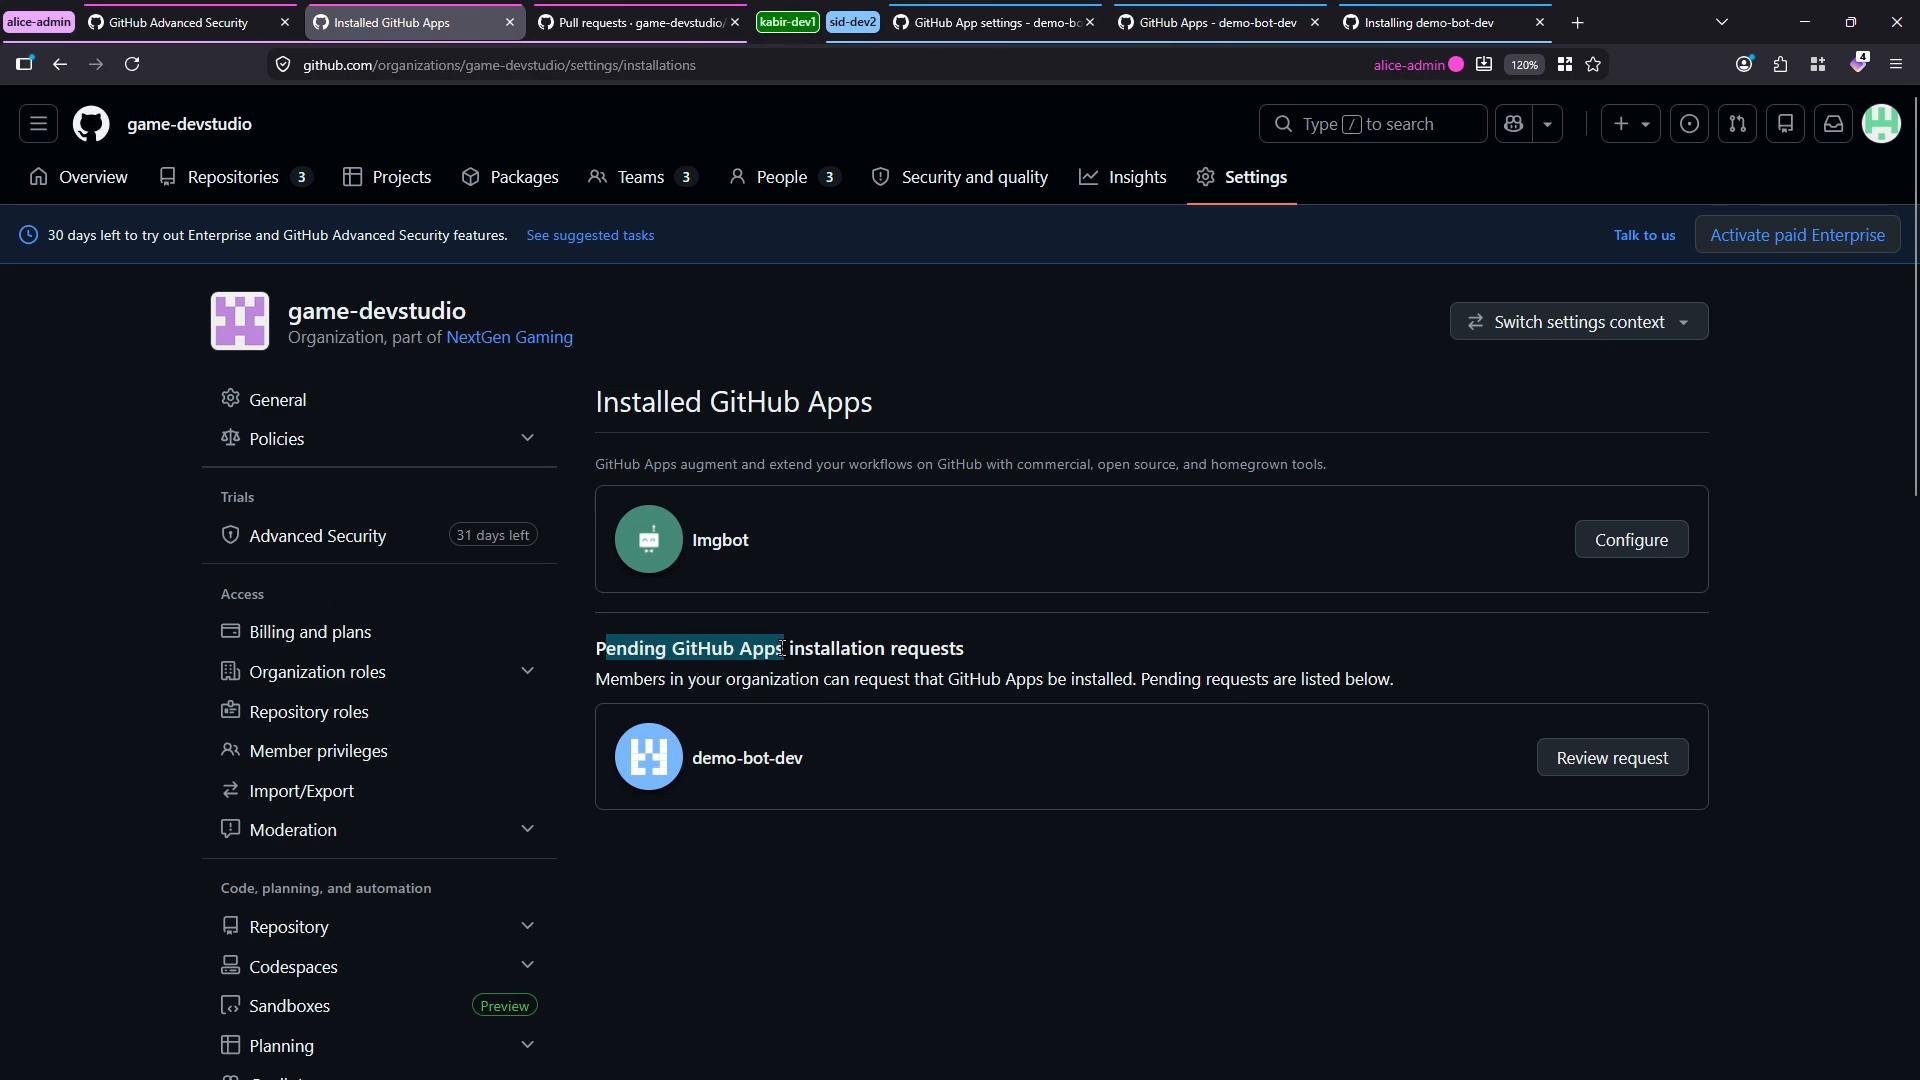Image resolution: width=1920 pixels, height=1080 pixels.
Task: Switch to the Pull requests game-devstudio browser tab
Action: pos(640,22)
